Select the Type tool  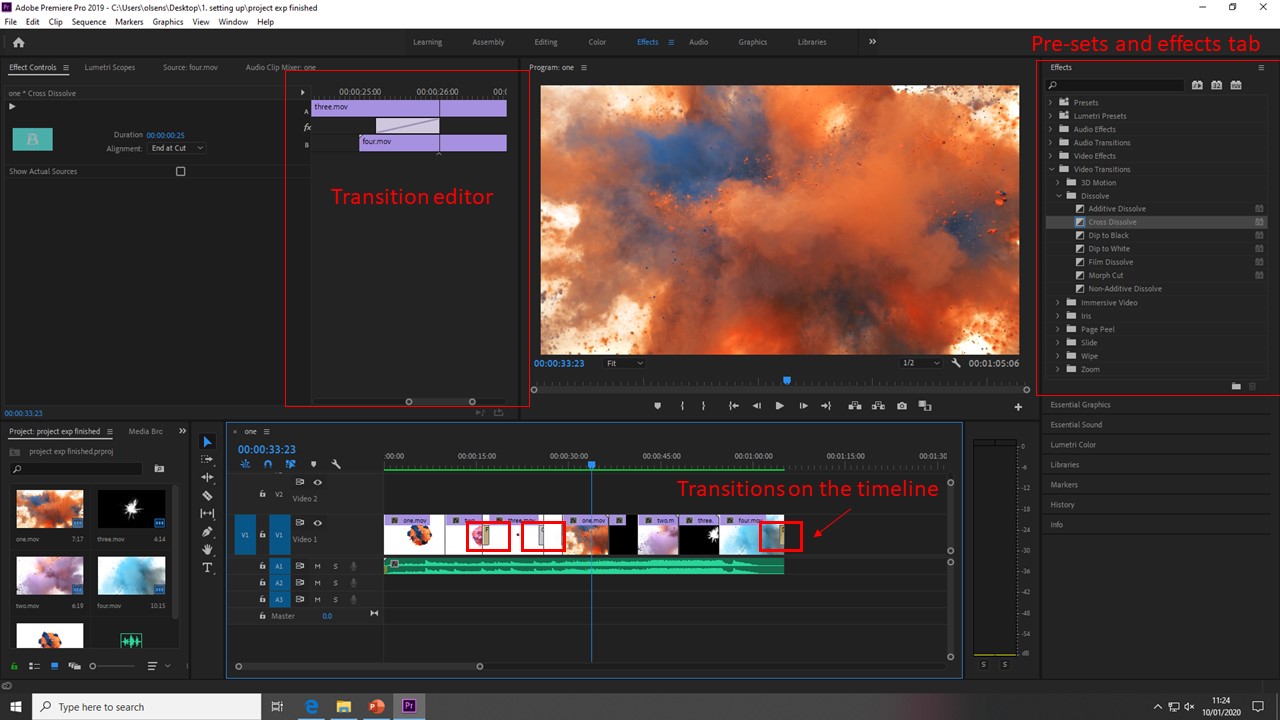tap(207, 567)
